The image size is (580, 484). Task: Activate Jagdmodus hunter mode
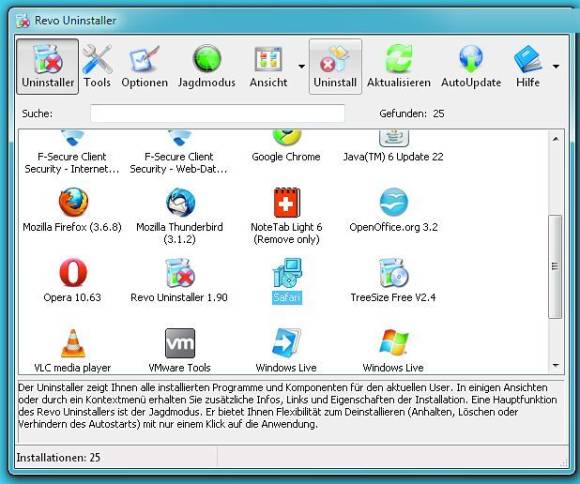coord(207,67)
